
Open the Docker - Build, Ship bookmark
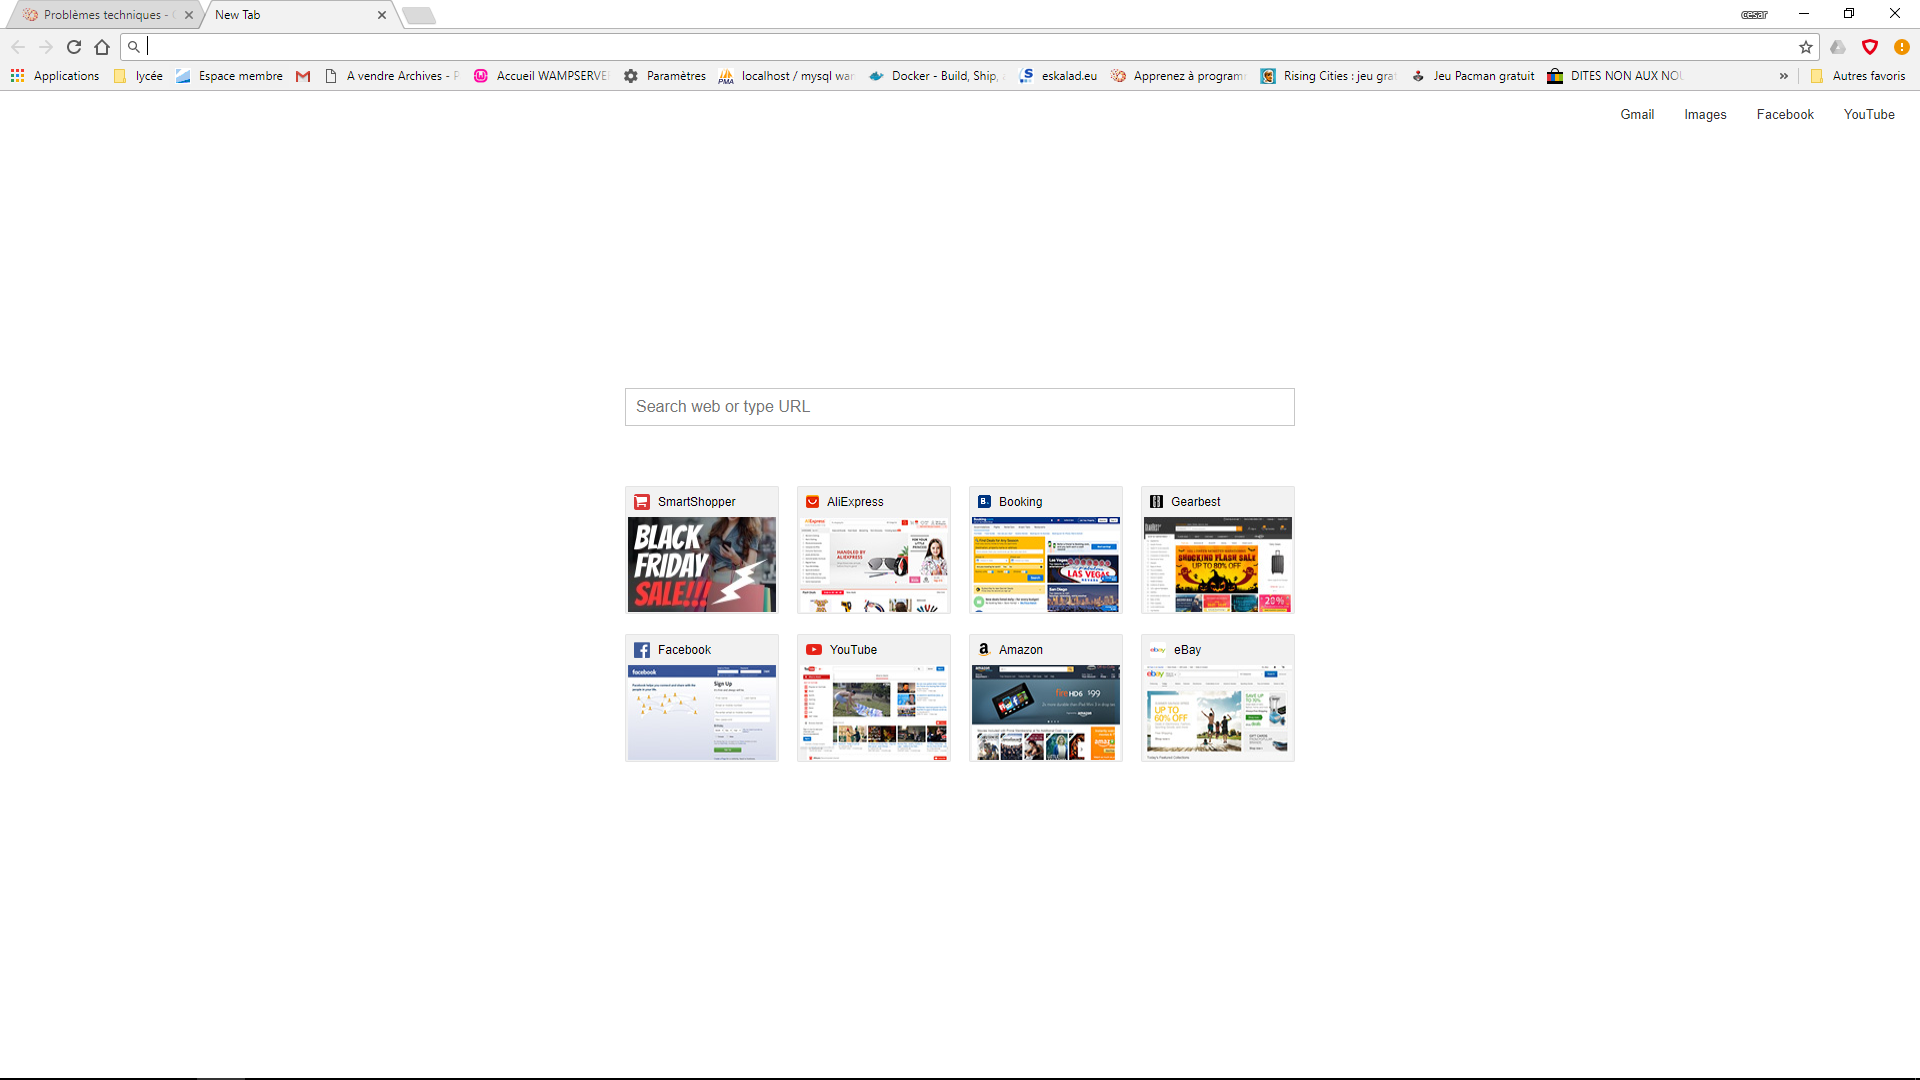point(934,76)
